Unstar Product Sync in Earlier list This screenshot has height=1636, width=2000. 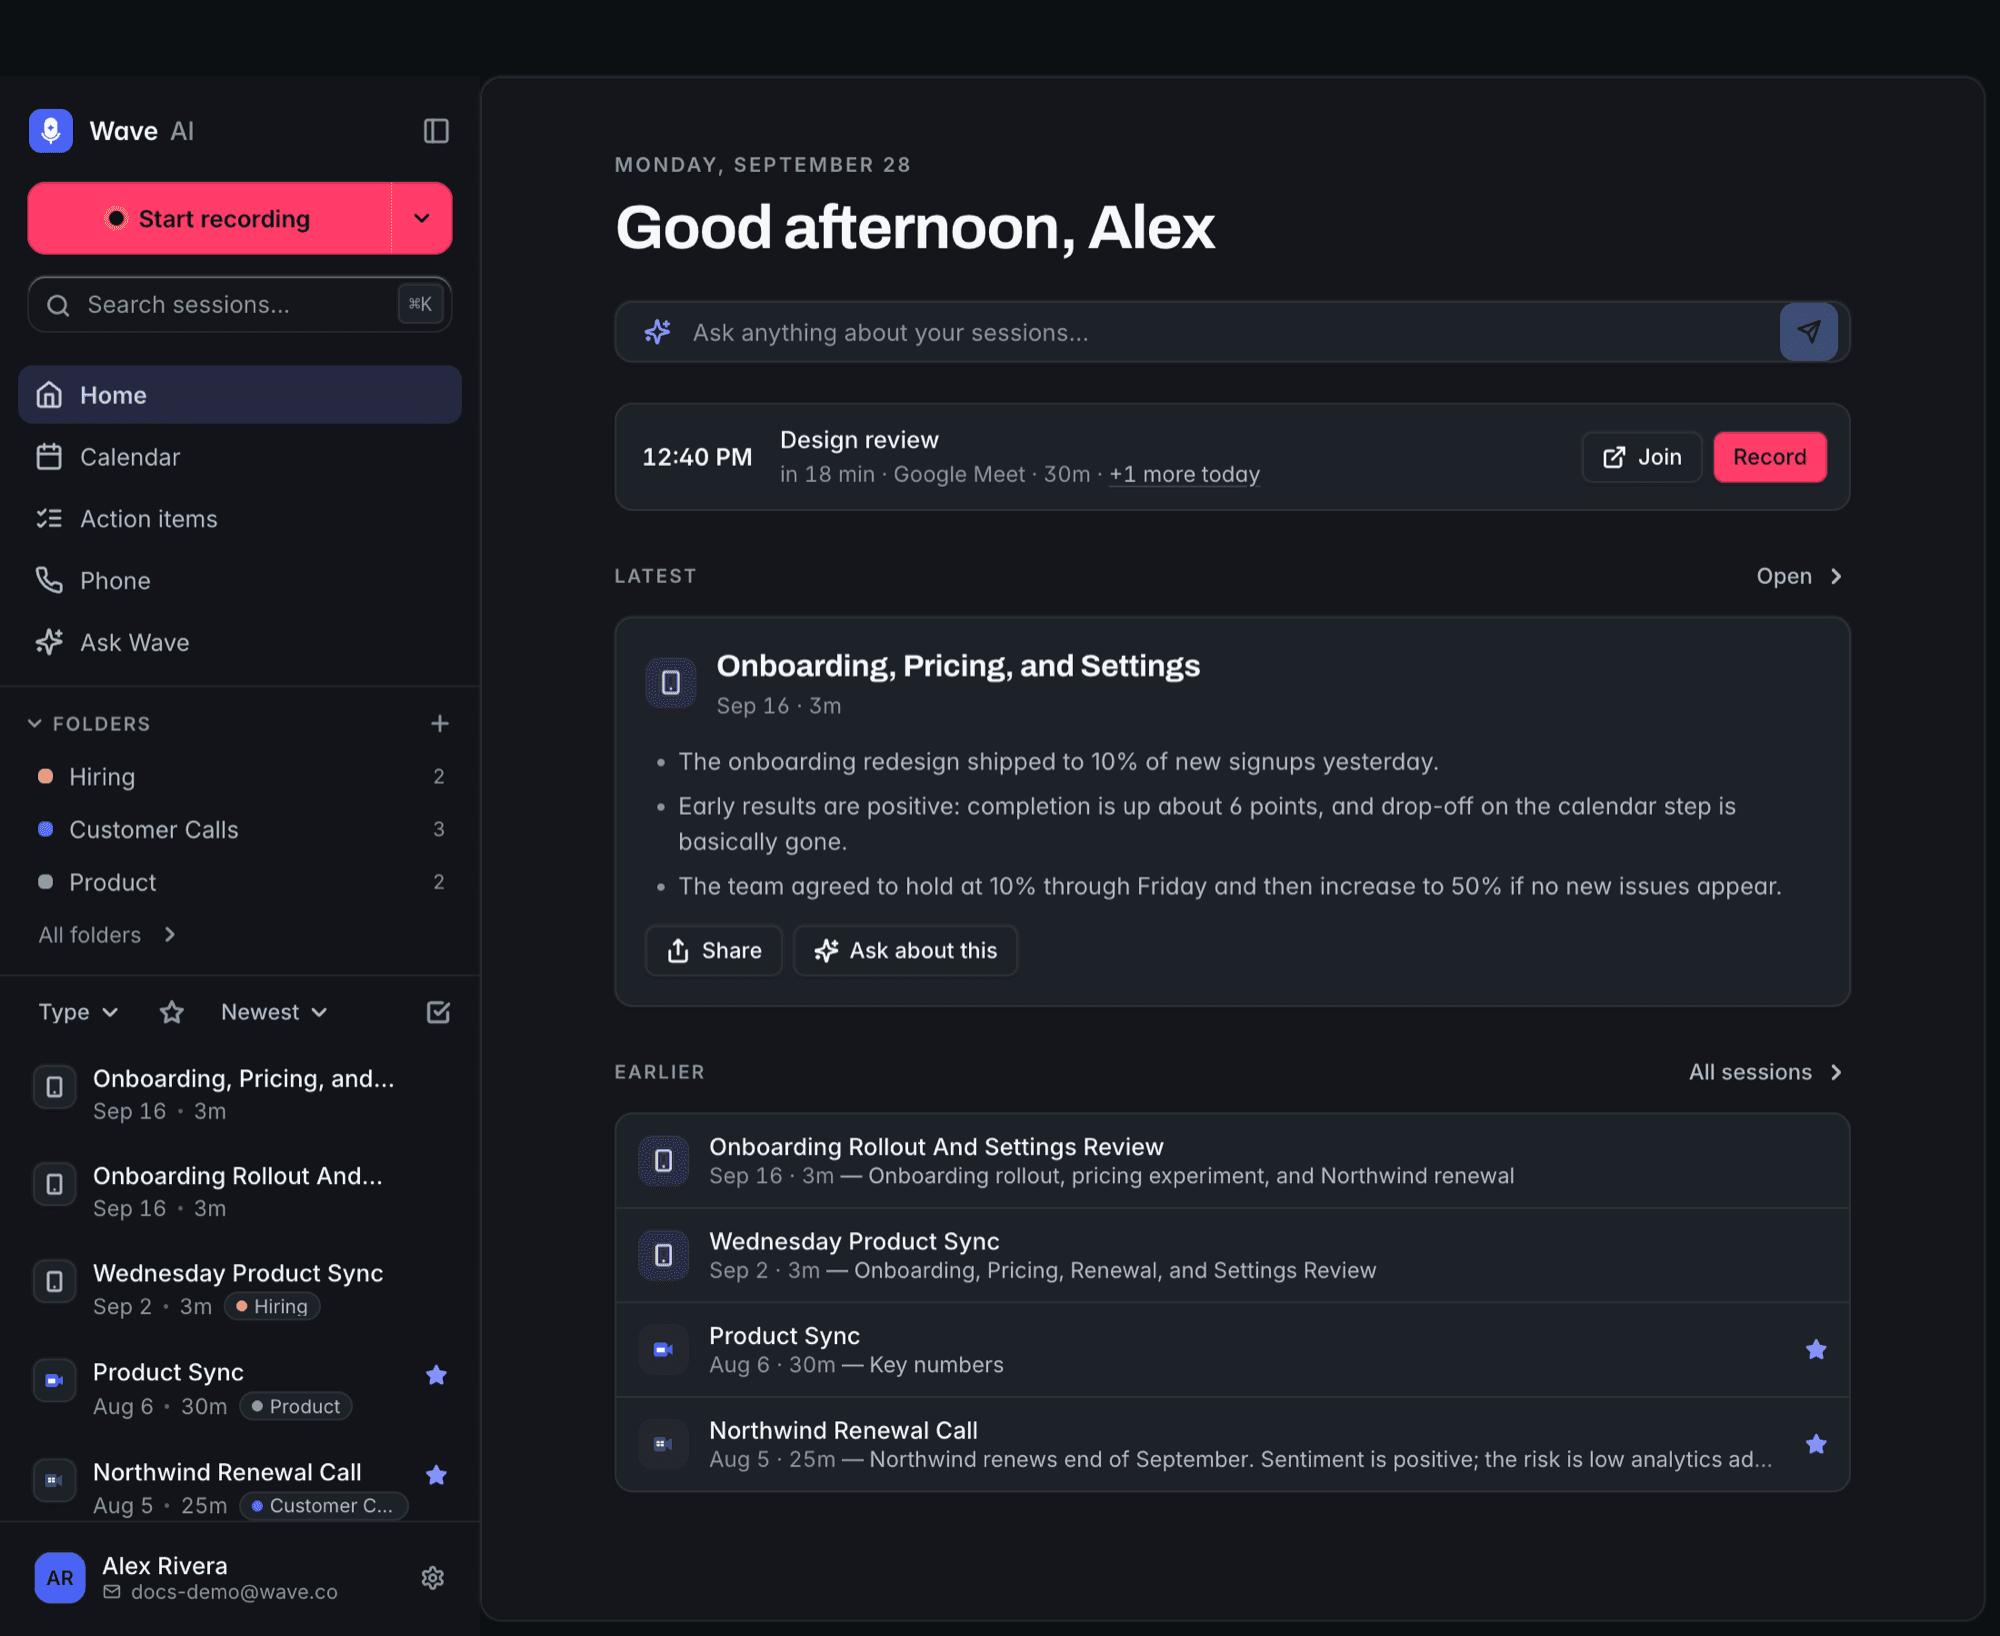(x=1816, y=1349)
